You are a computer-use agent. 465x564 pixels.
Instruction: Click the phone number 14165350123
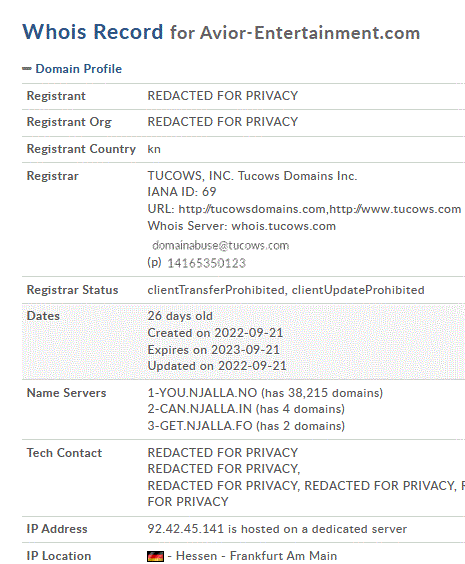(x=206, y=263)
